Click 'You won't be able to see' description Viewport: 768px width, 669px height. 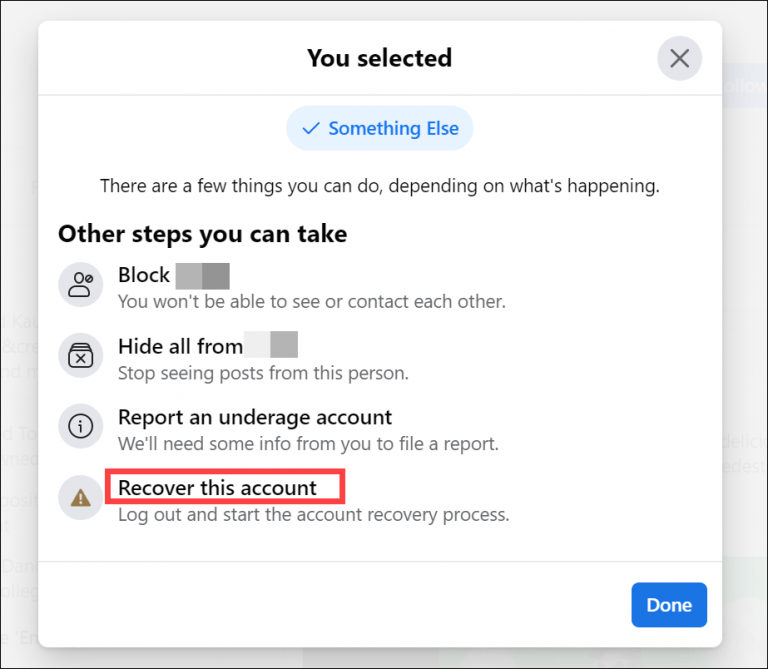311,301
